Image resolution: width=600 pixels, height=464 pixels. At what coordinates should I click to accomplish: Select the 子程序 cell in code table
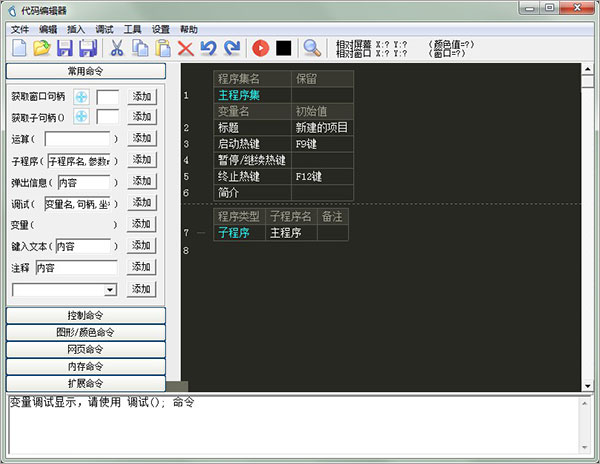coord(233,233)
